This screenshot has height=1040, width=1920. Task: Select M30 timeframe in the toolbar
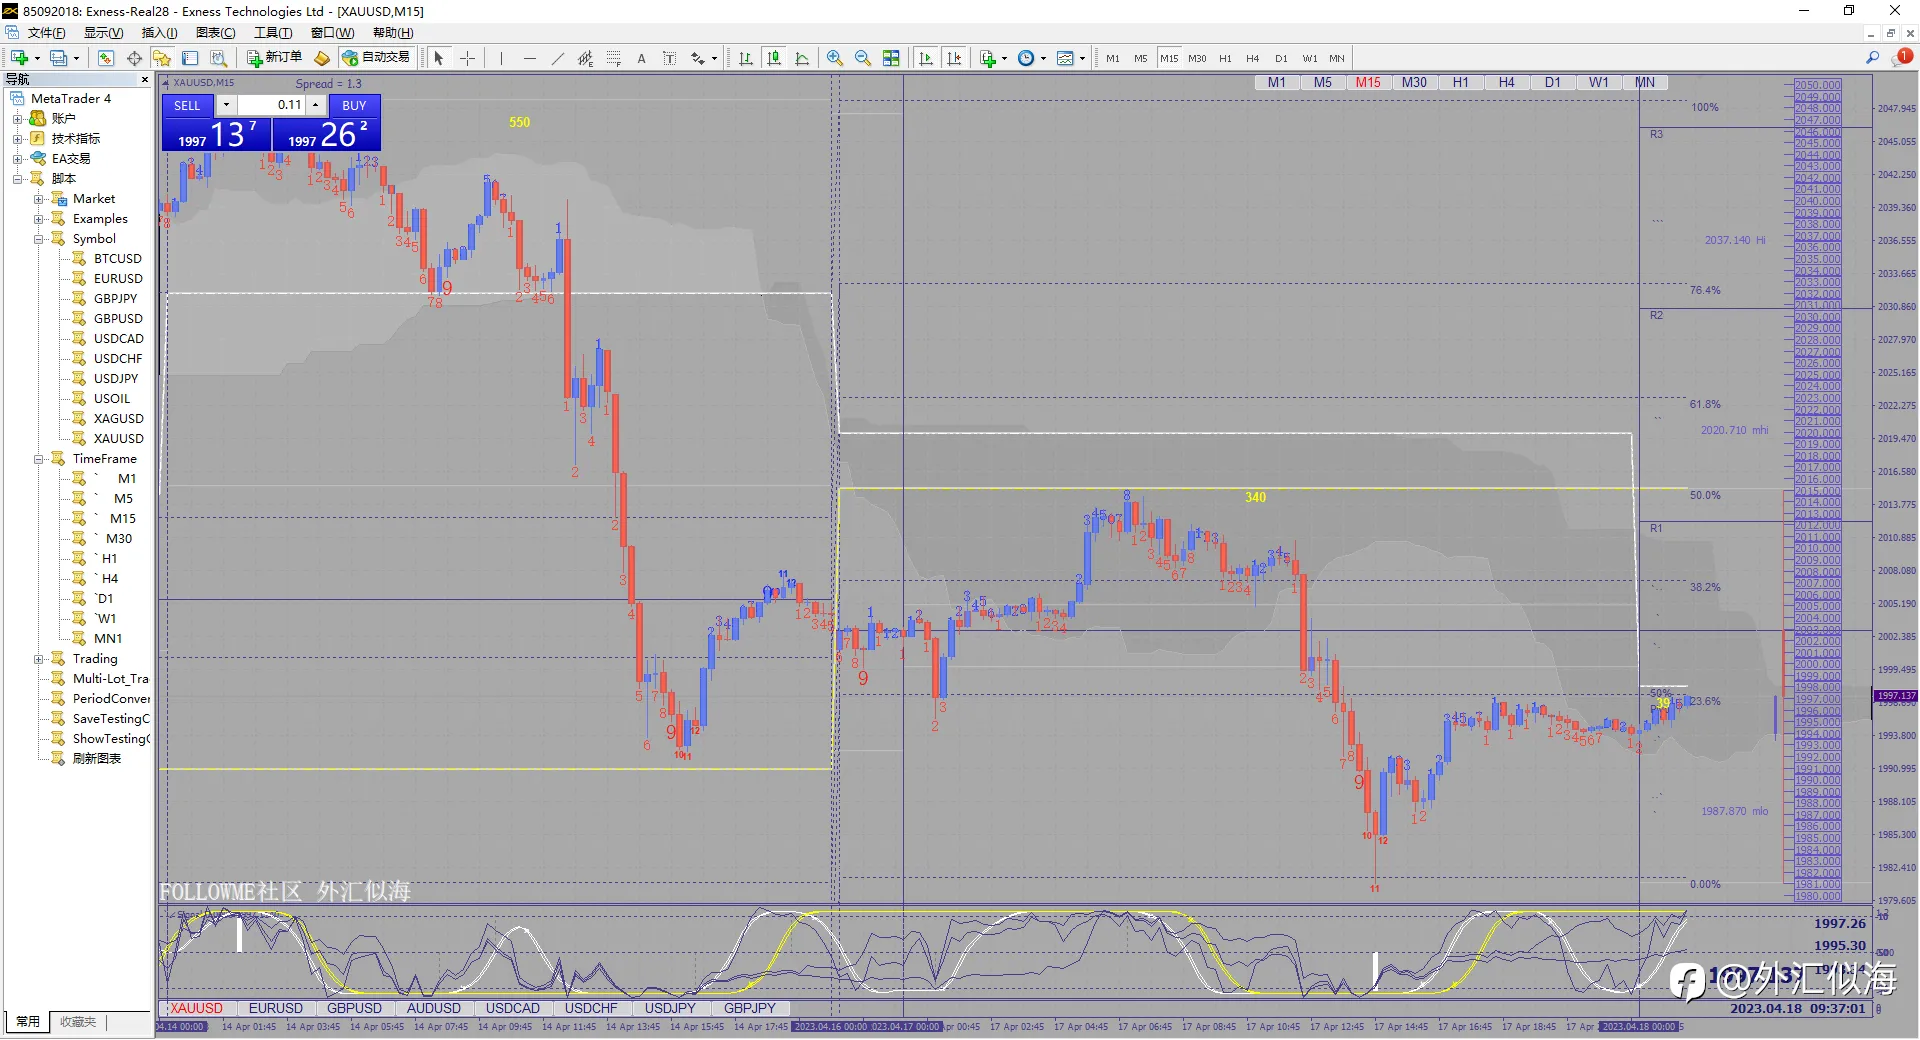[x=1197, y=58]
